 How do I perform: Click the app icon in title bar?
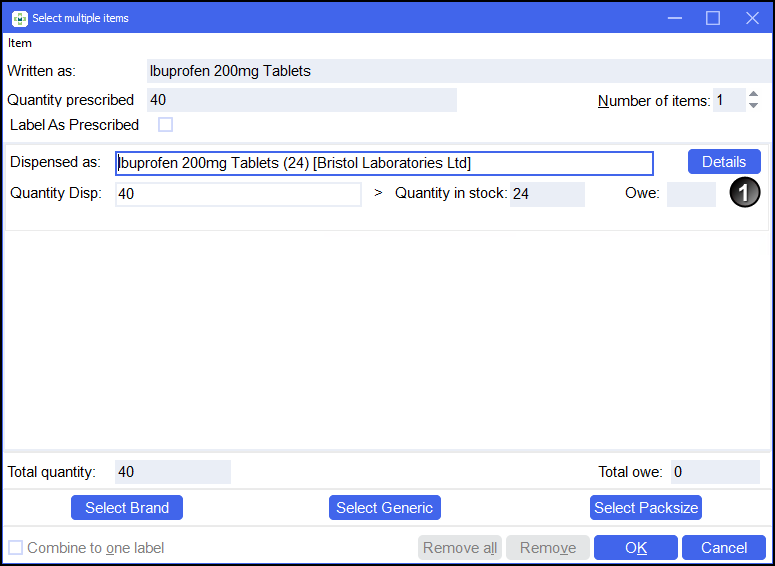point(19,18)
